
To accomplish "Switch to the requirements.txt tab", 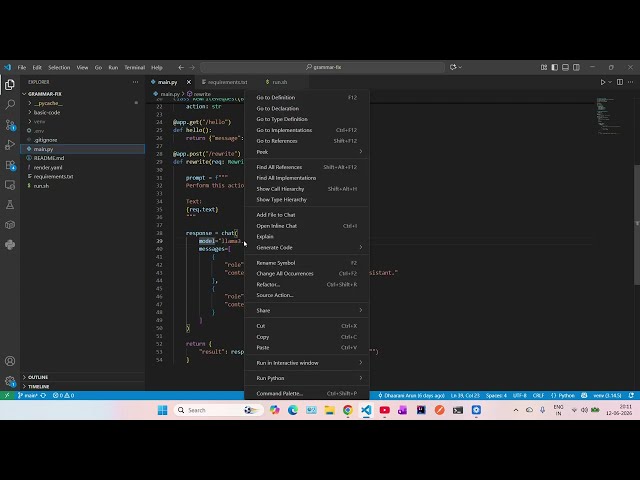I will (x=225, y=82).
